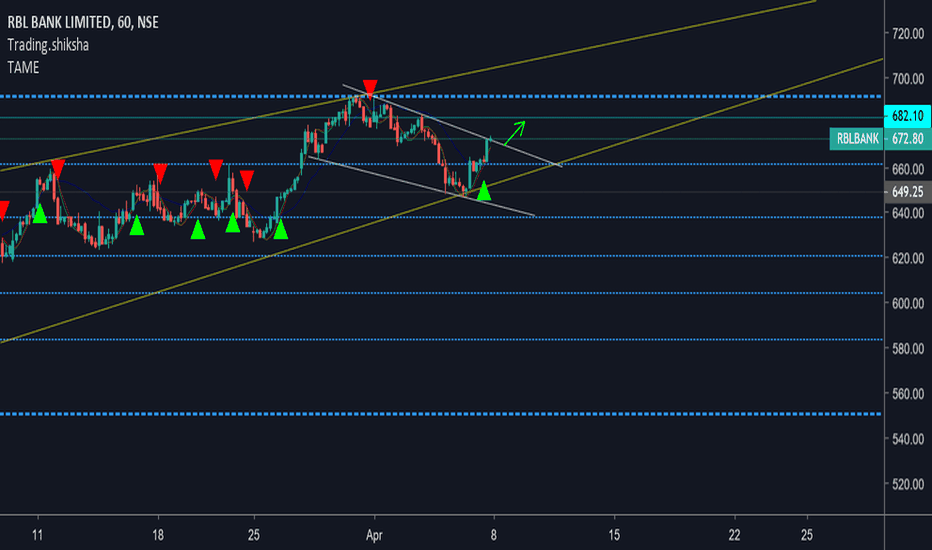Click the 25 date label following 22
This screenshot has height=550, width=932.
click(807, 536)
